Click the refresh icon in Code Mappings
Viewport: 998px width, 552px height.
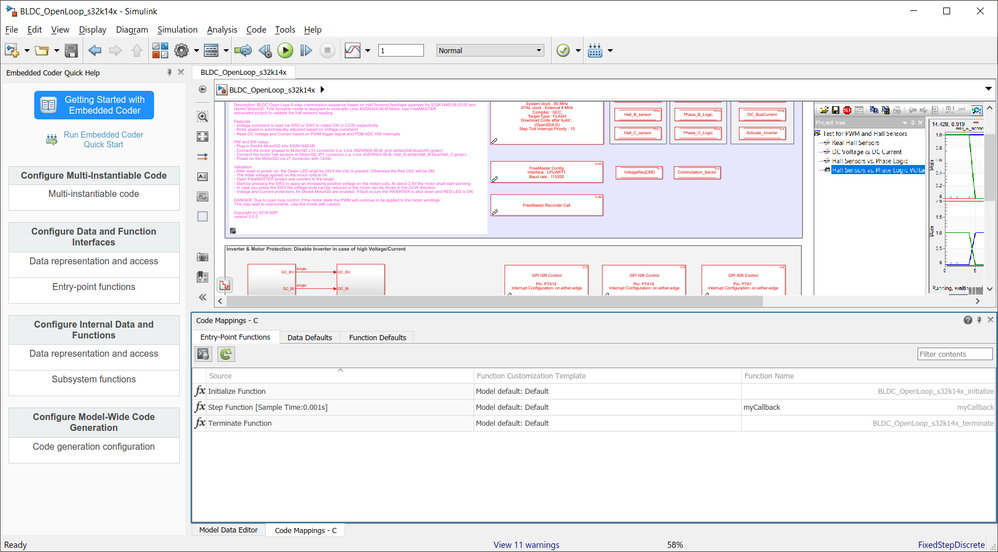[226, 354]
